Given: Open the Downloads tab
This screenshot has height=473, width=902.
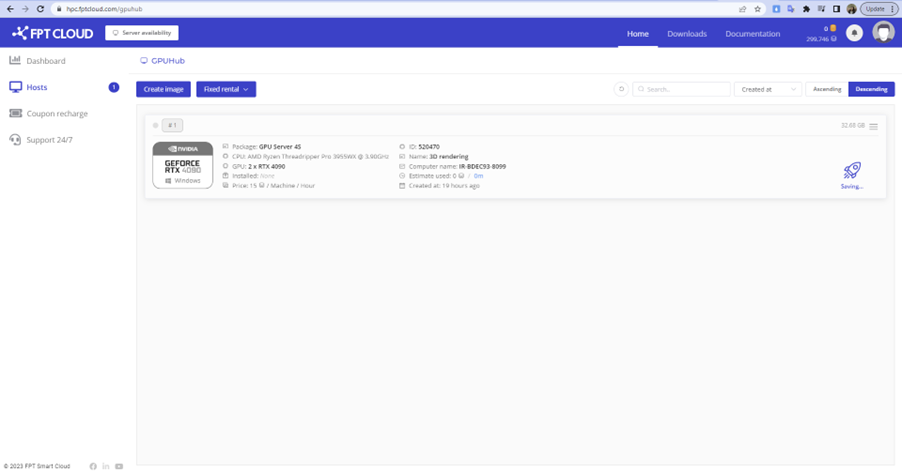Looking at the screenshot, I should pos(687,34).
